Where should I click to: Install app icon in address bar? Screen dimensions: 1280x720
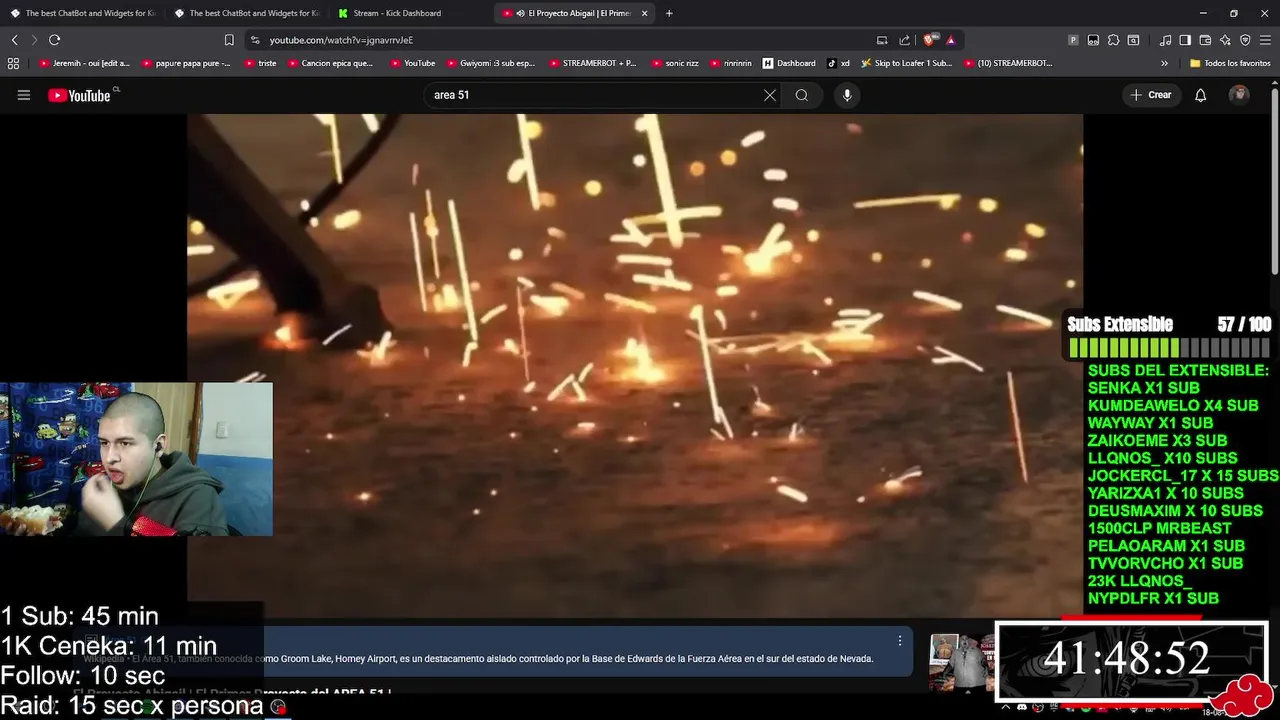coord(882,40)
